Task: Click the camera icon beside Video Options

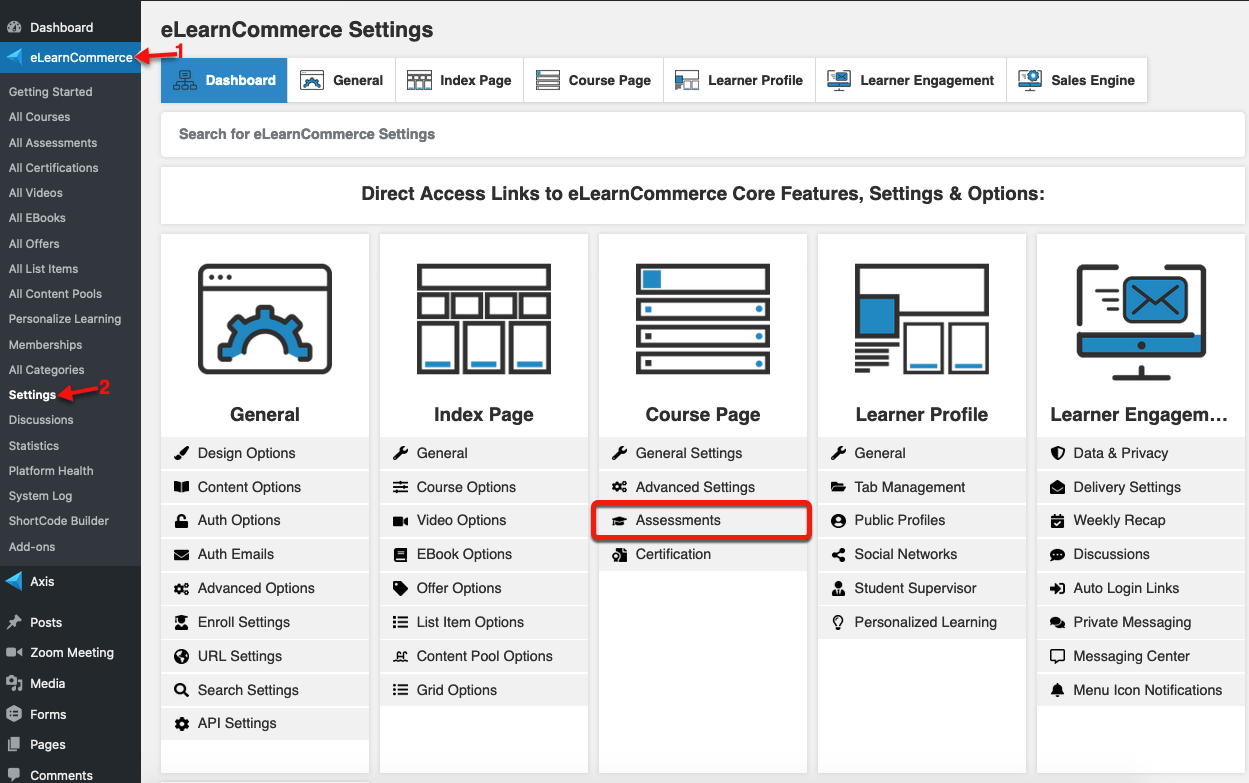Action: click(x=400, y=520)
